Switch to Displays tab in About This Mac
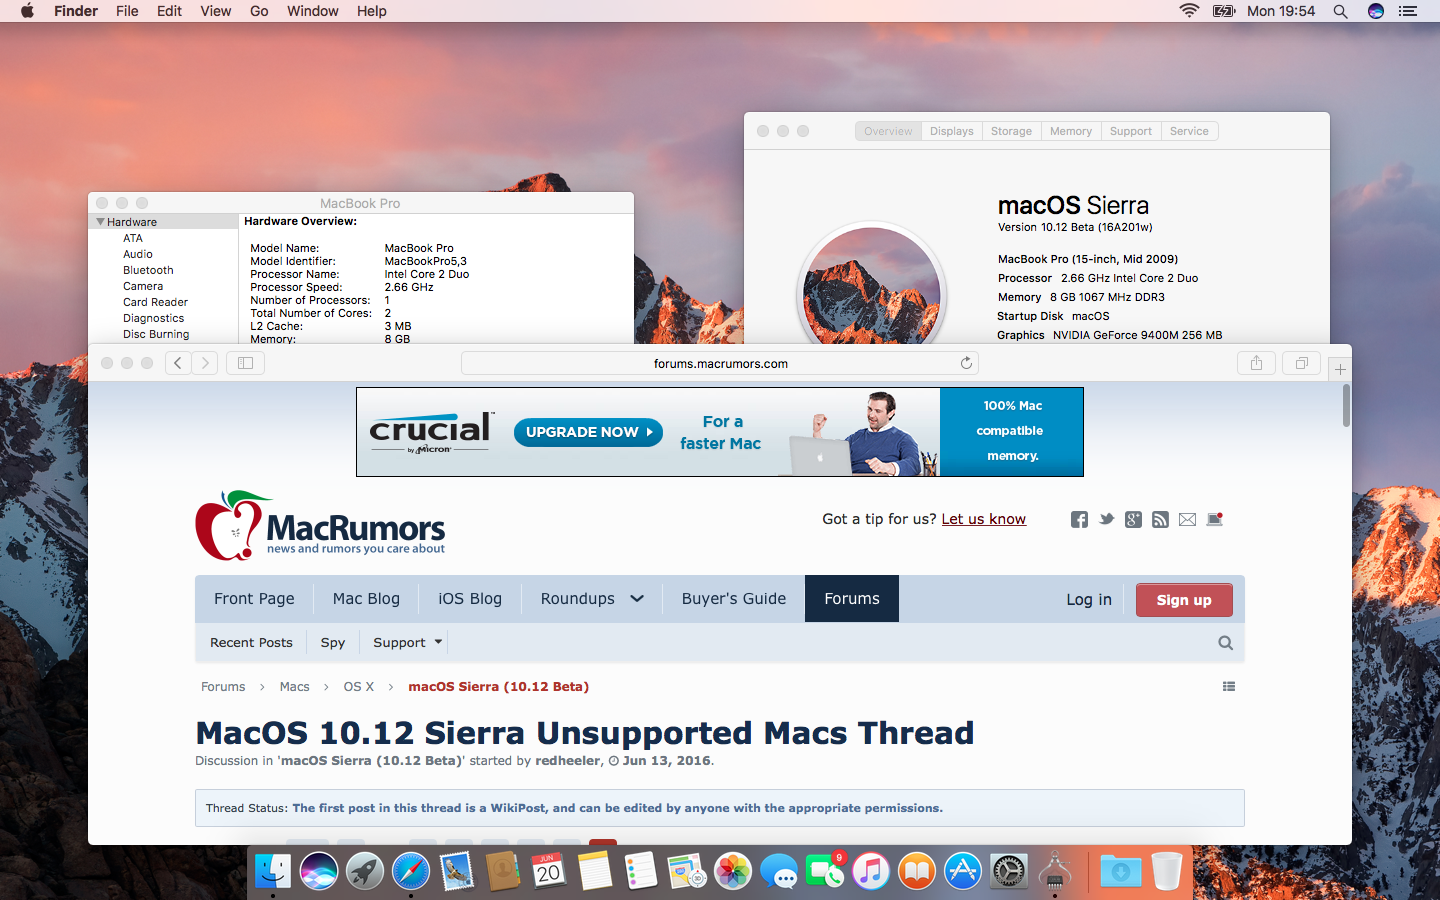The height and width of the screenshot is (900, 1440). coord(951,131)
